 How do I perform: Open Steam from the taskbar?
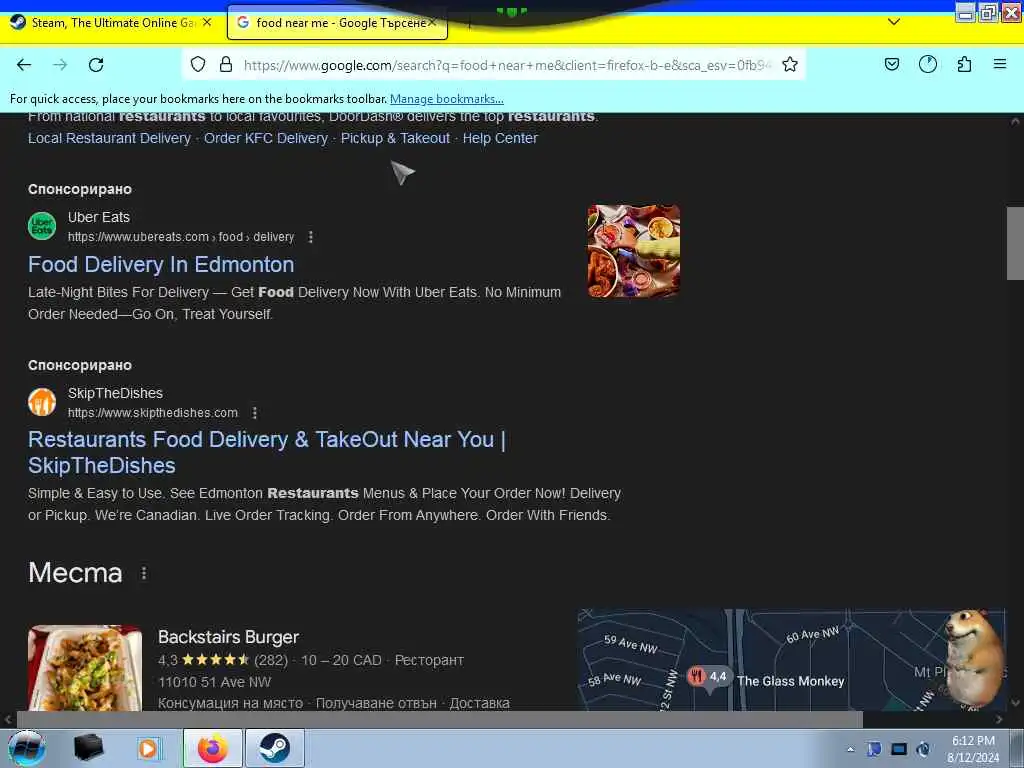(275, 748)
